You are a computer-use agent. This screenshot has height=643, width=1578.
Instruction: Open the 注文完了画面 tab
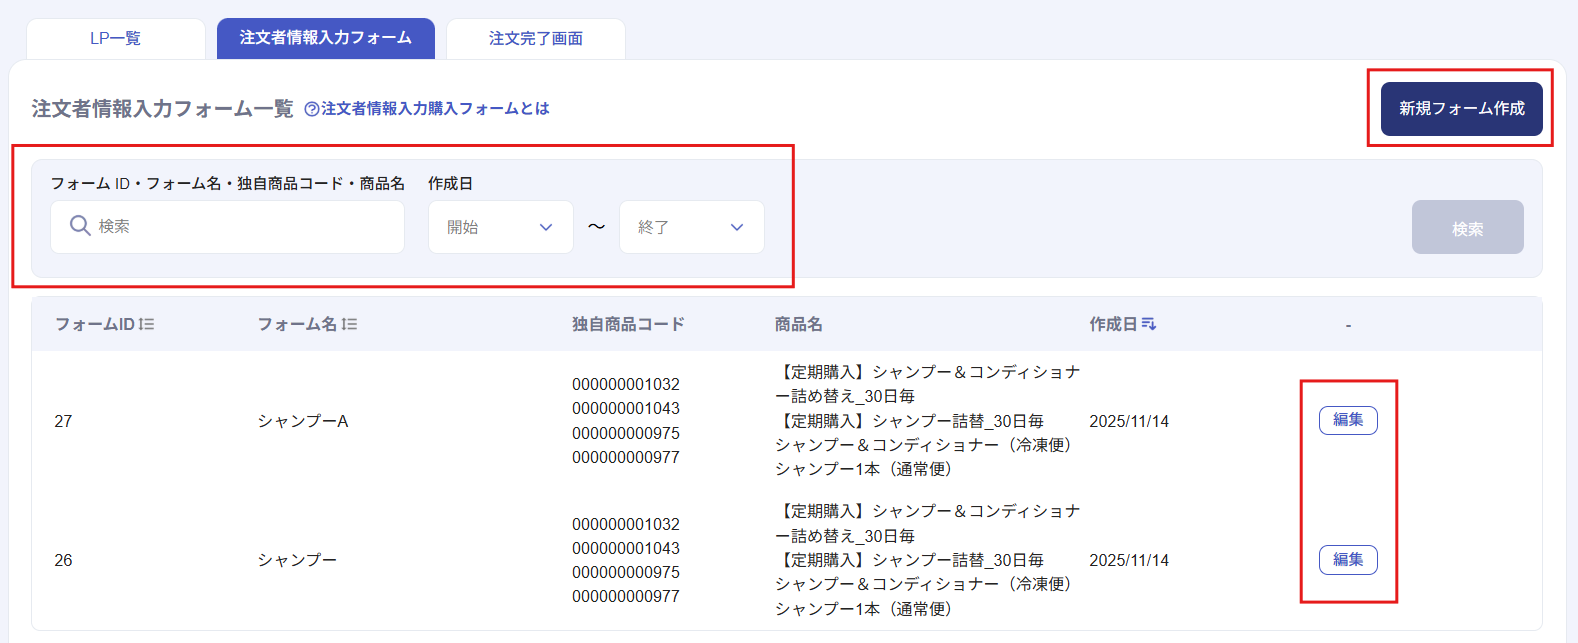click(x=535, y=38)
